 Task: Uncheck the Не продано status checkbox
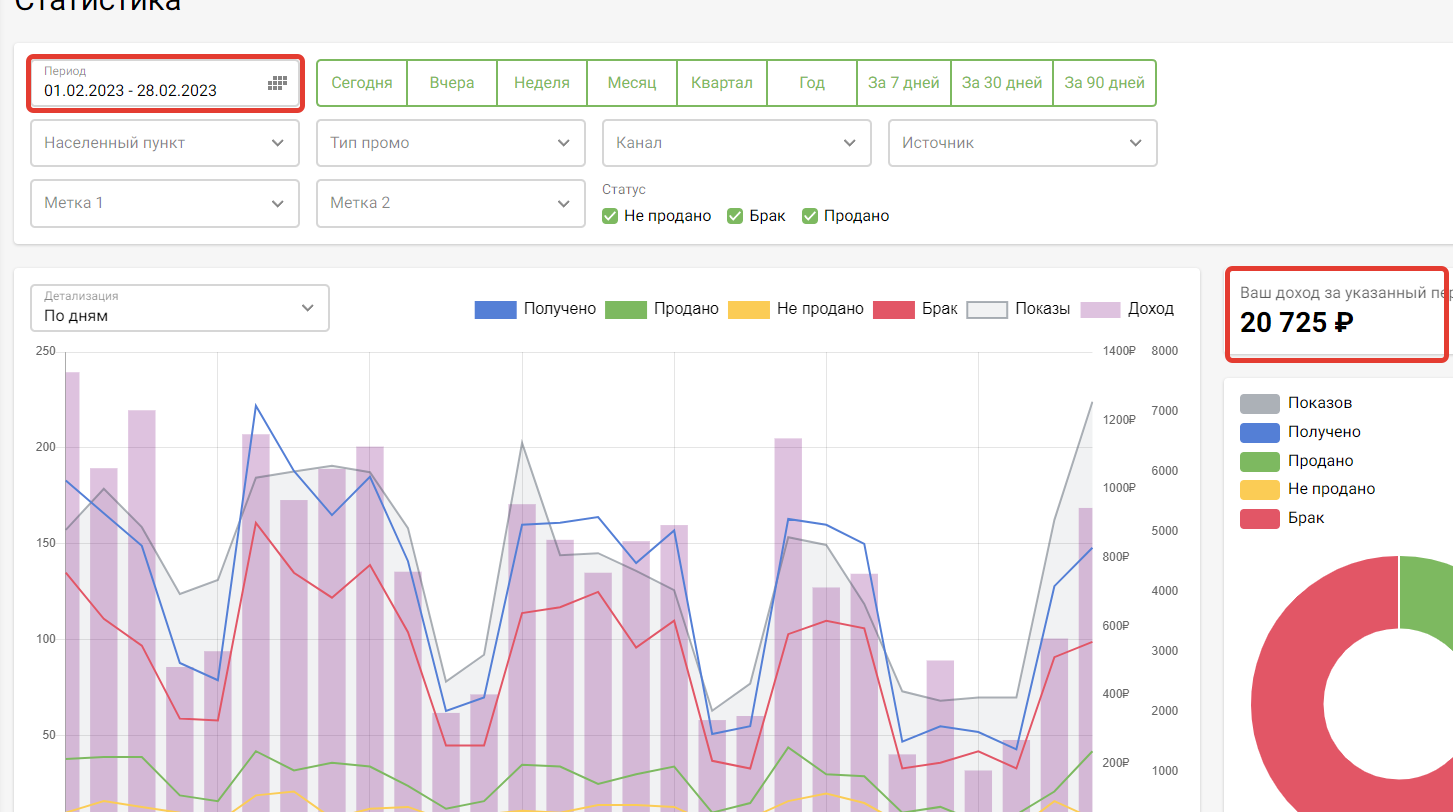pos(610,216)
